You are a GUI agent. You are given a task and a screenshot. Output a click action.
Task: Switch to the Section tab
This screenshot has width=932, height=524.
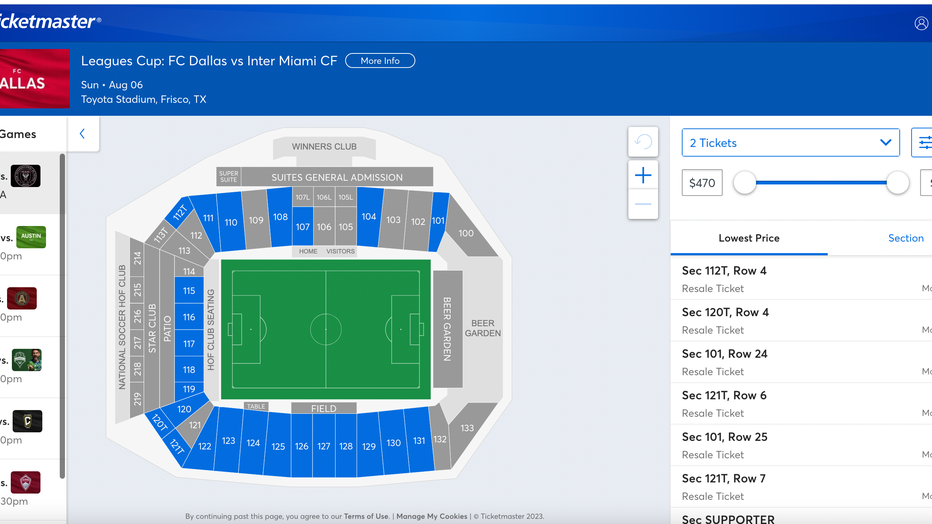click(905, 238)
